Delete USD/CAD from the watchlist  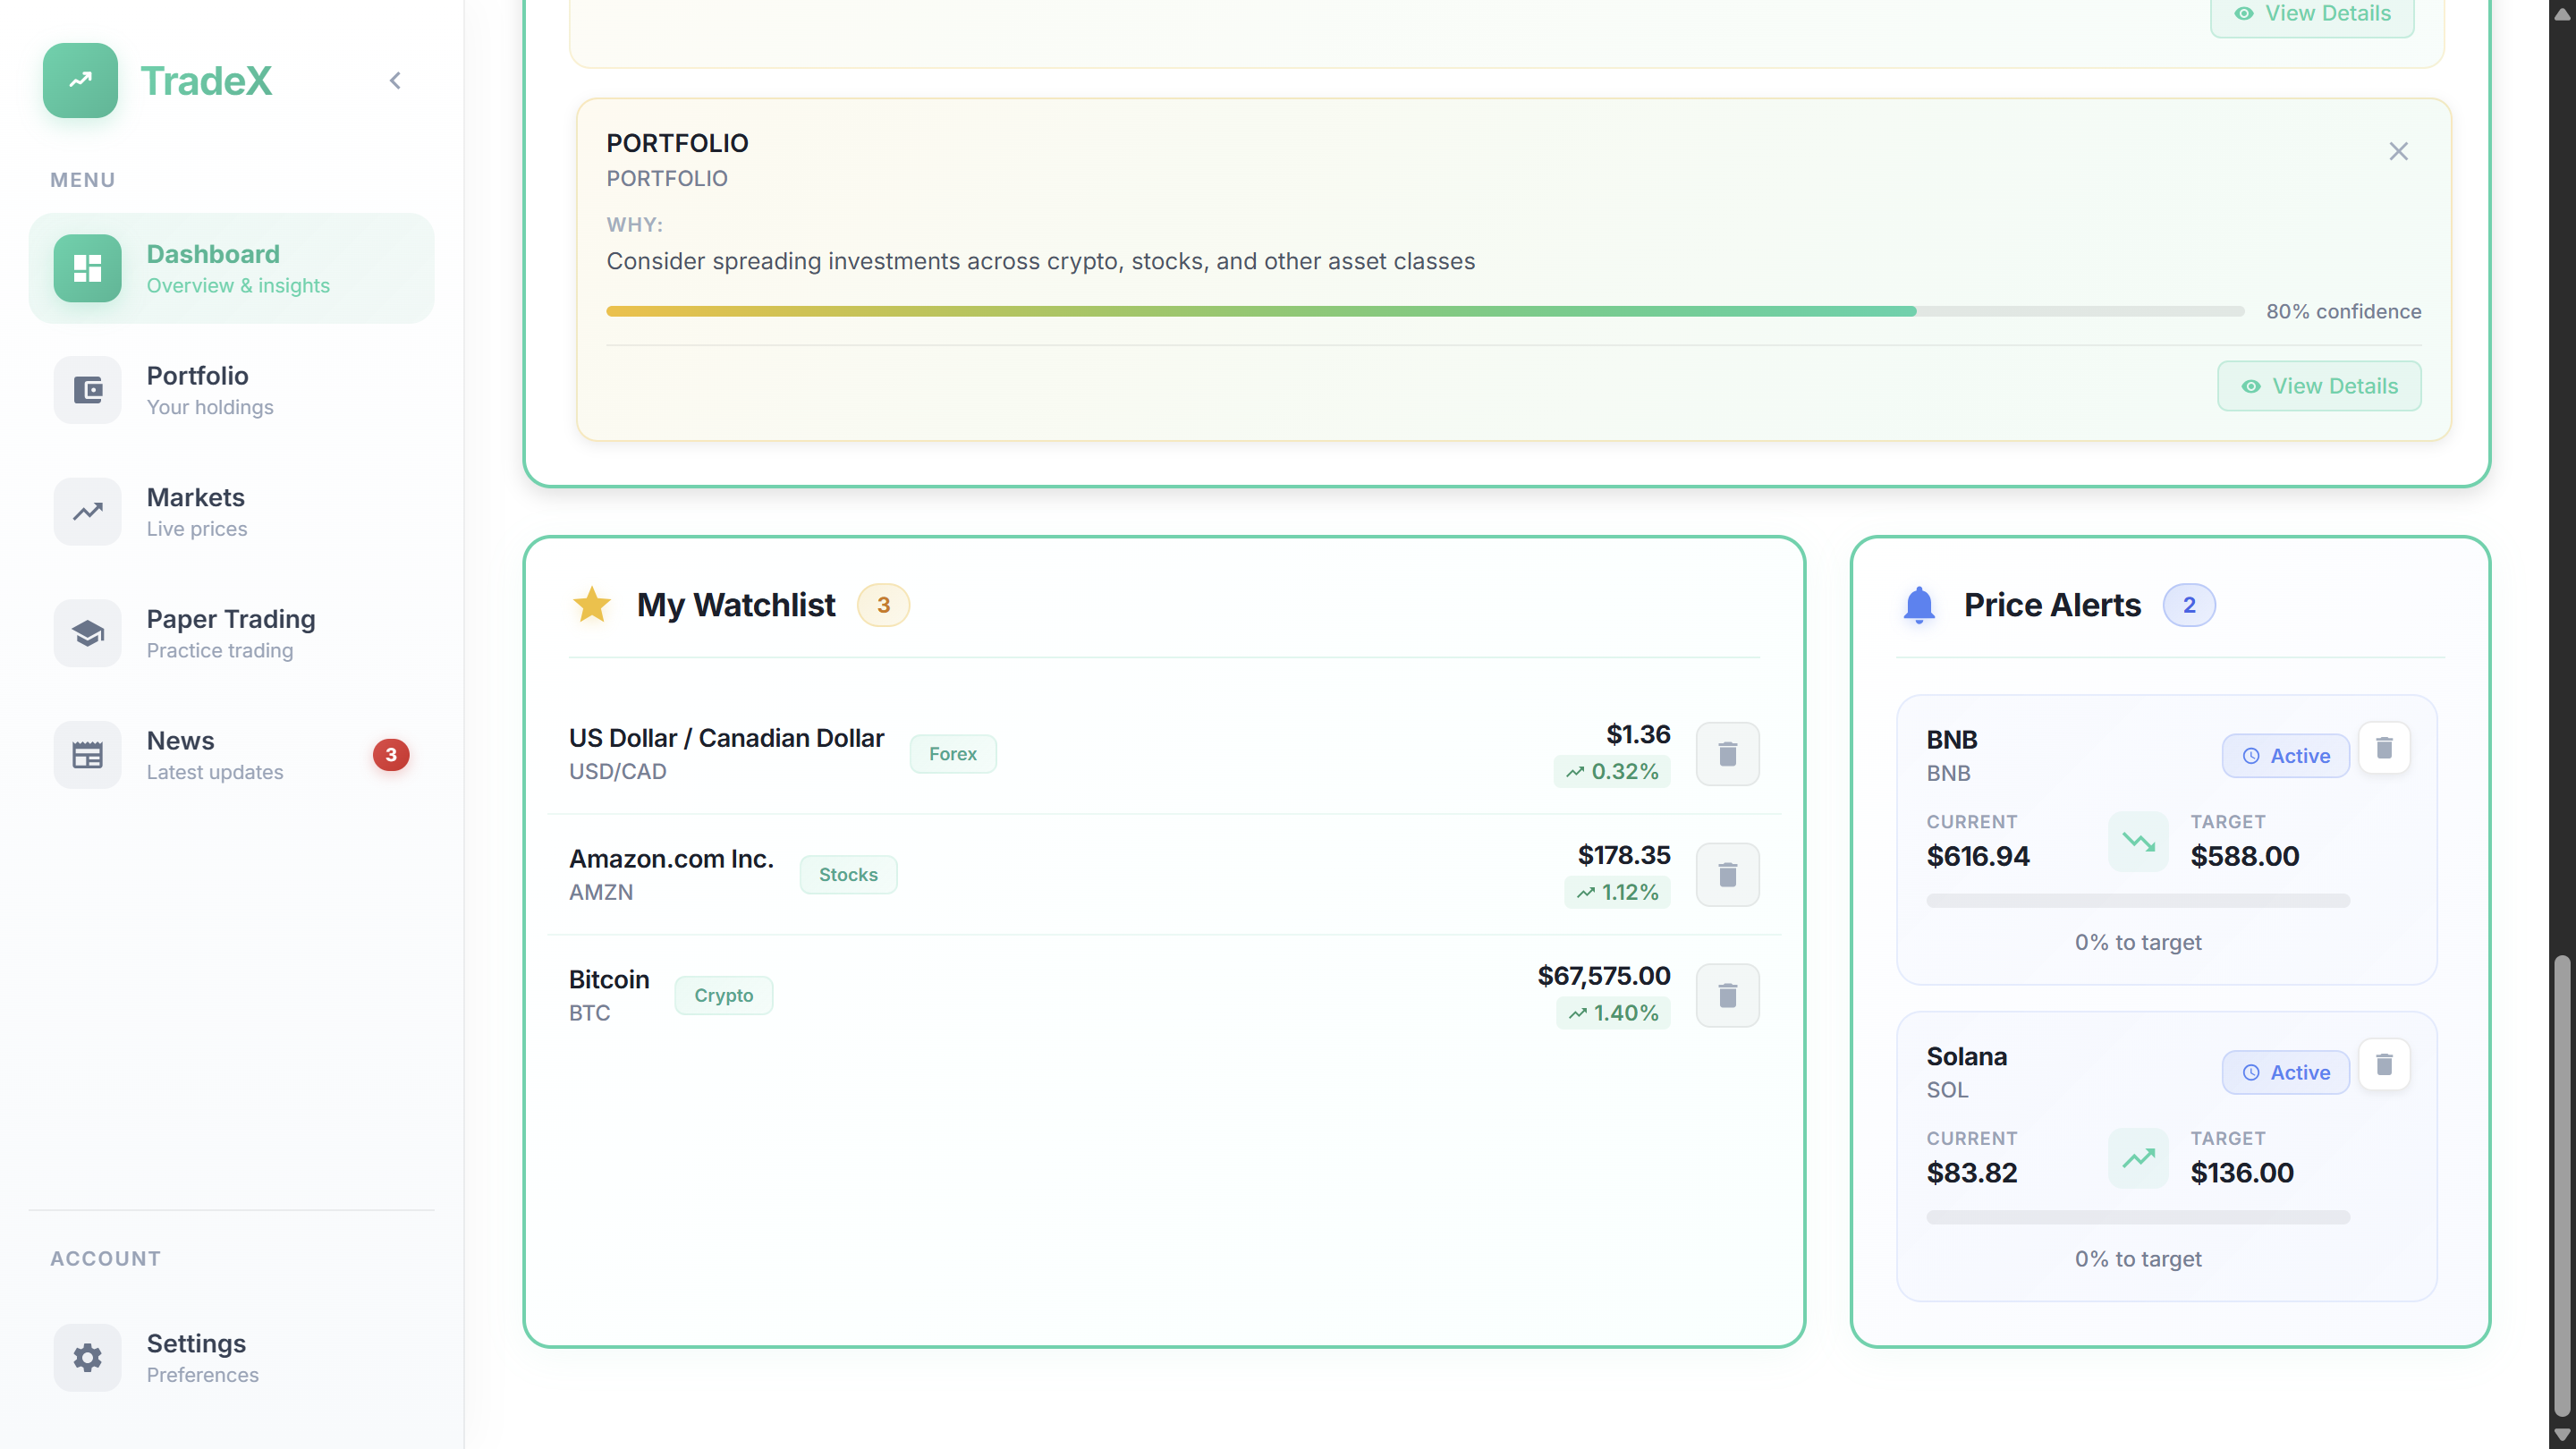1727,754
